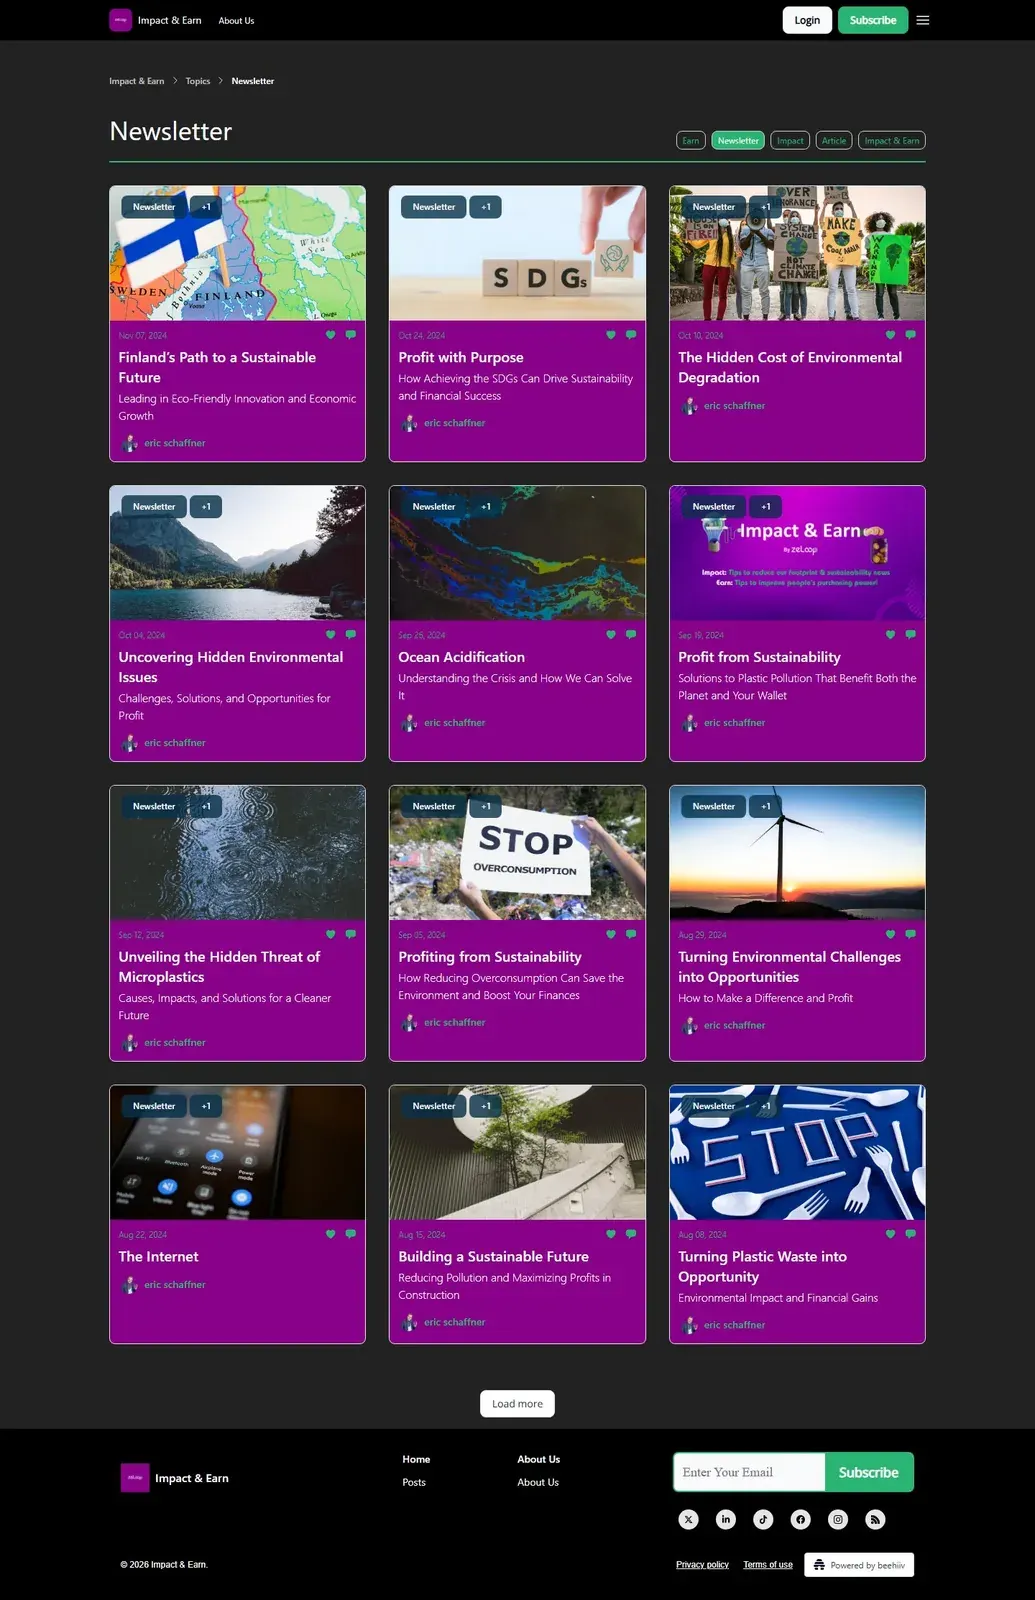
Task: Open the LinkedIn icon in footer
Action: click(726, 1519)
